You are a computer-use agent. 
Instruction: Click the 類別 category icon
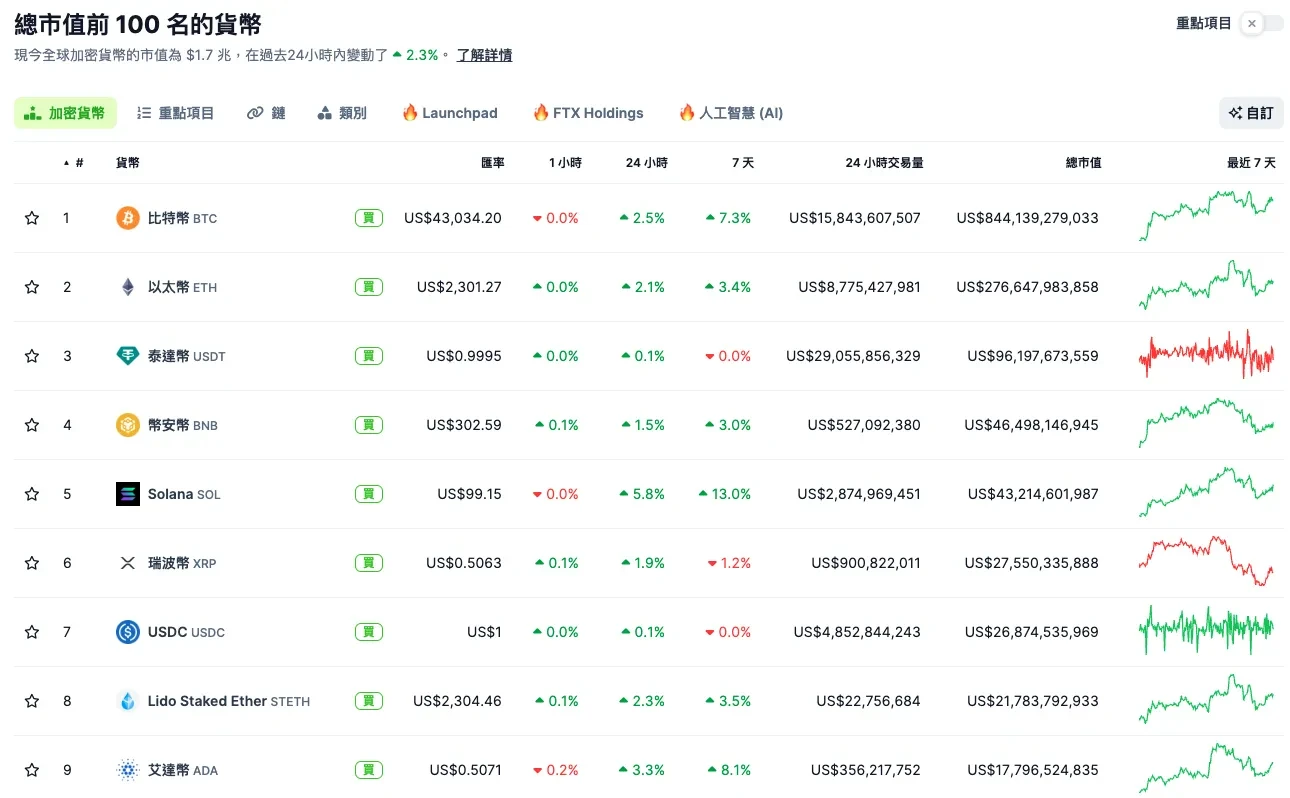click(x=324, y=112)
